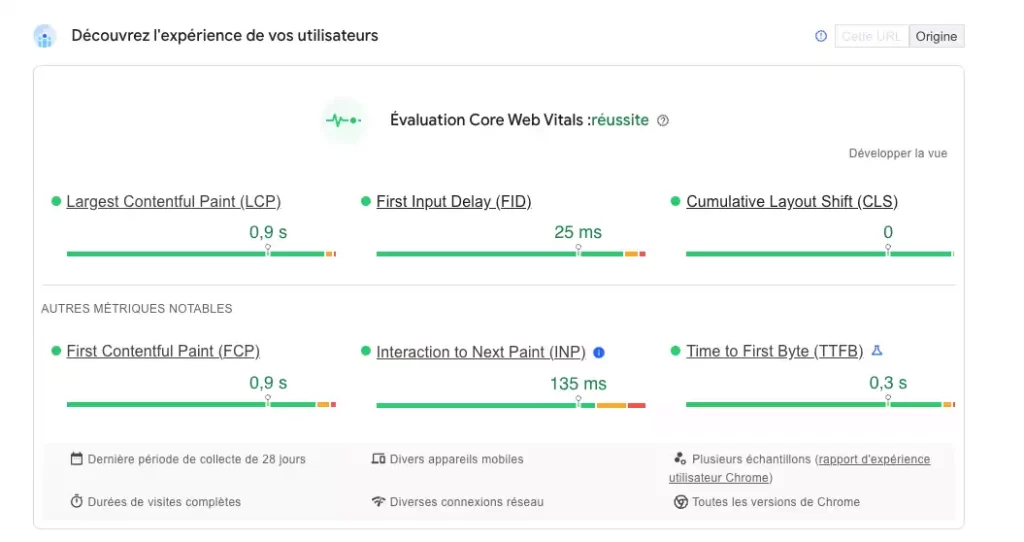Open the Cumulative Layout Shift (CLS) link

792,202
